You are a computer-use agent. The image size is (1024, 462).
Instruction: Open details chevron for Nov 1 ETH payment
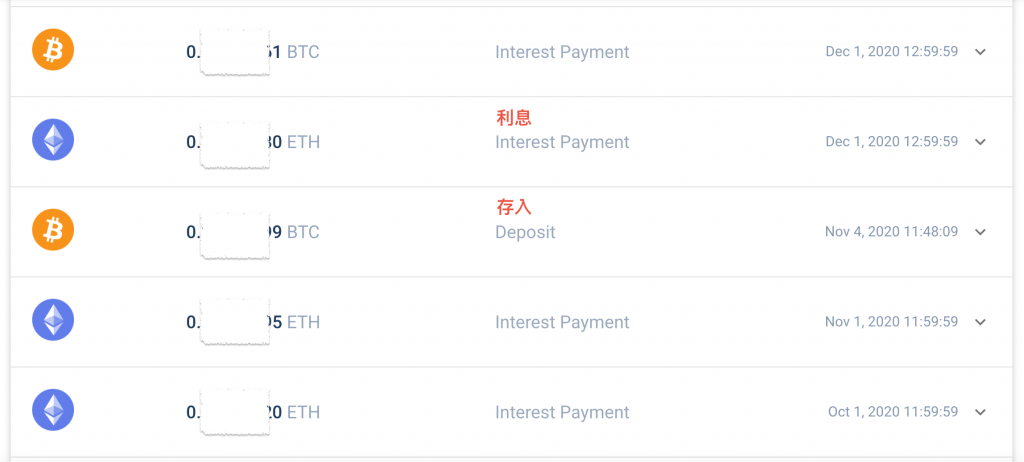coord(980,322)
